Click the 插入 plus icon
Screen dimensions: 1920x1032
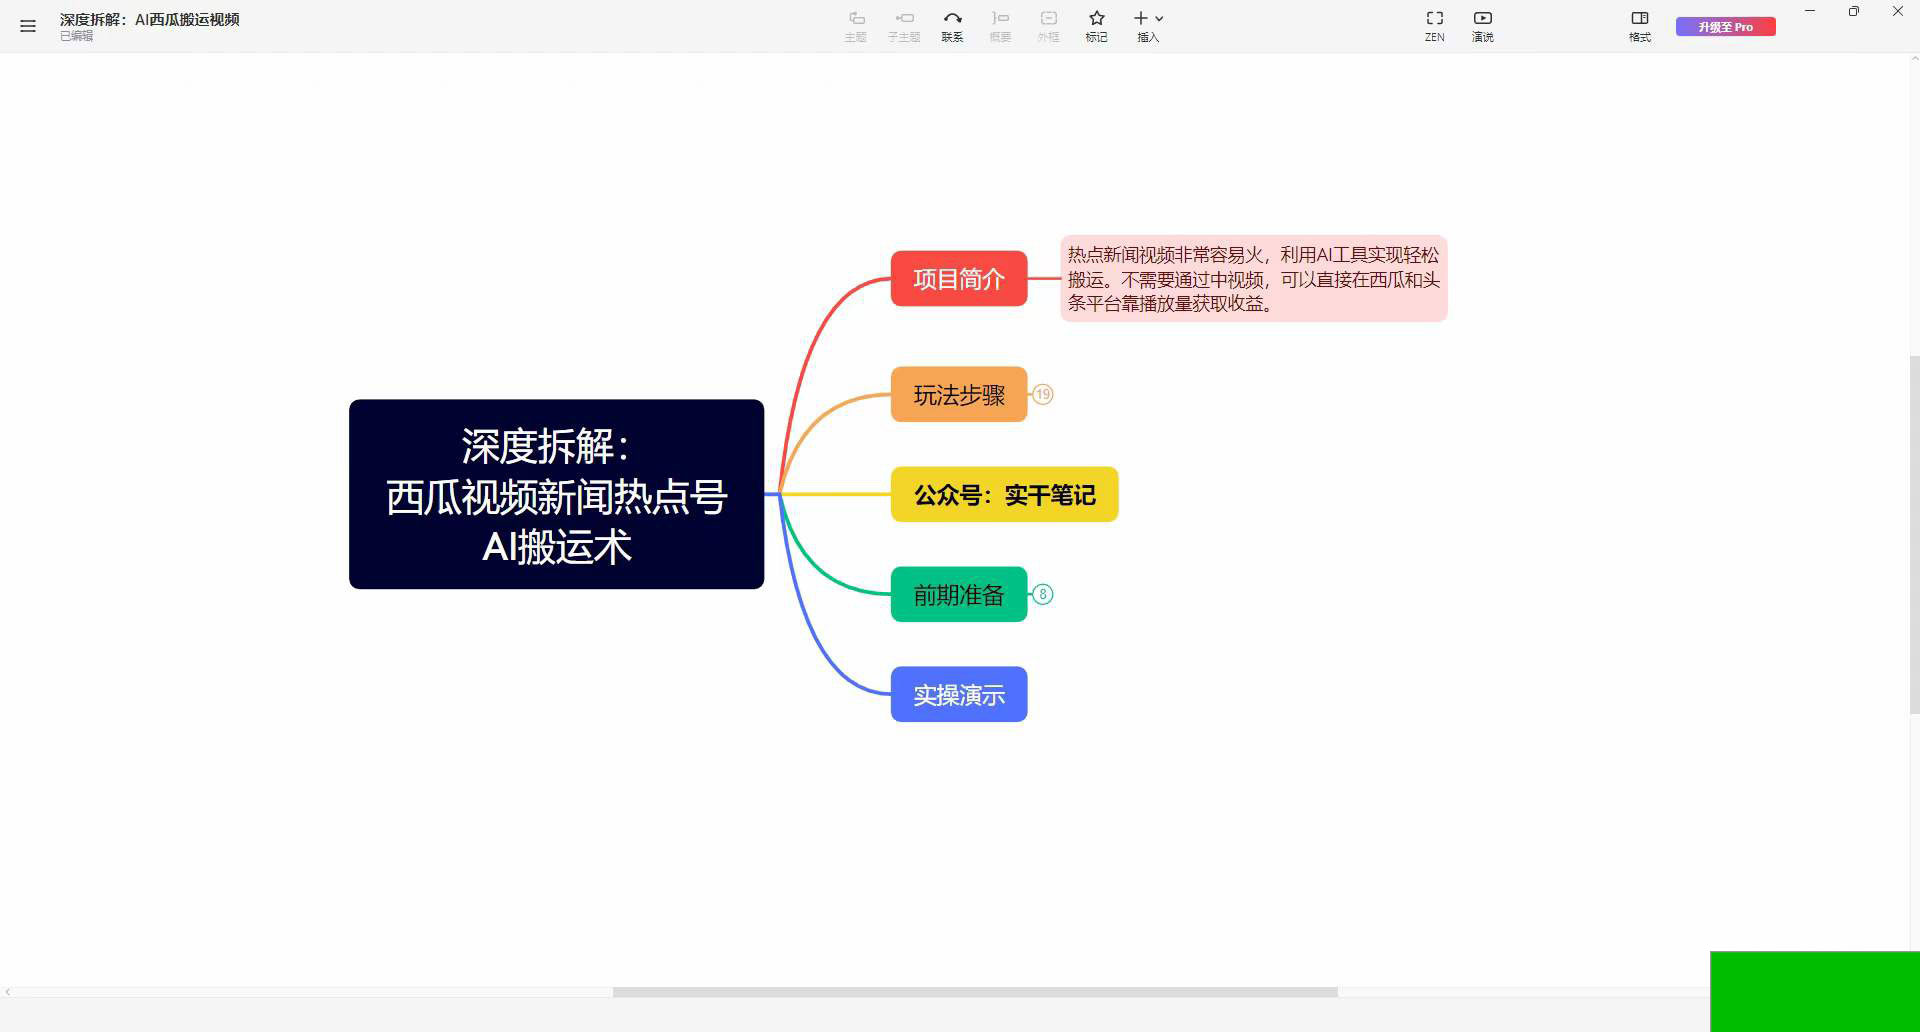pyautogui.click(x=1140, y=18)
